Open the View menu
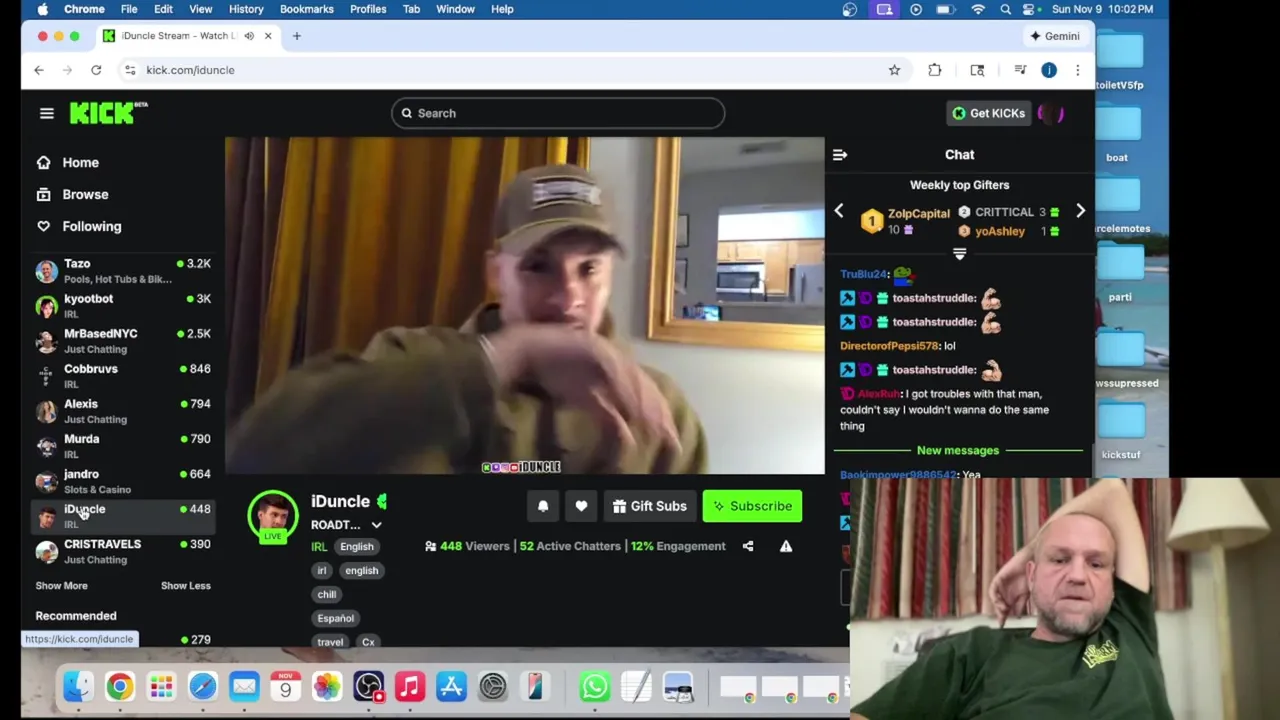 (x=200, y=9)
